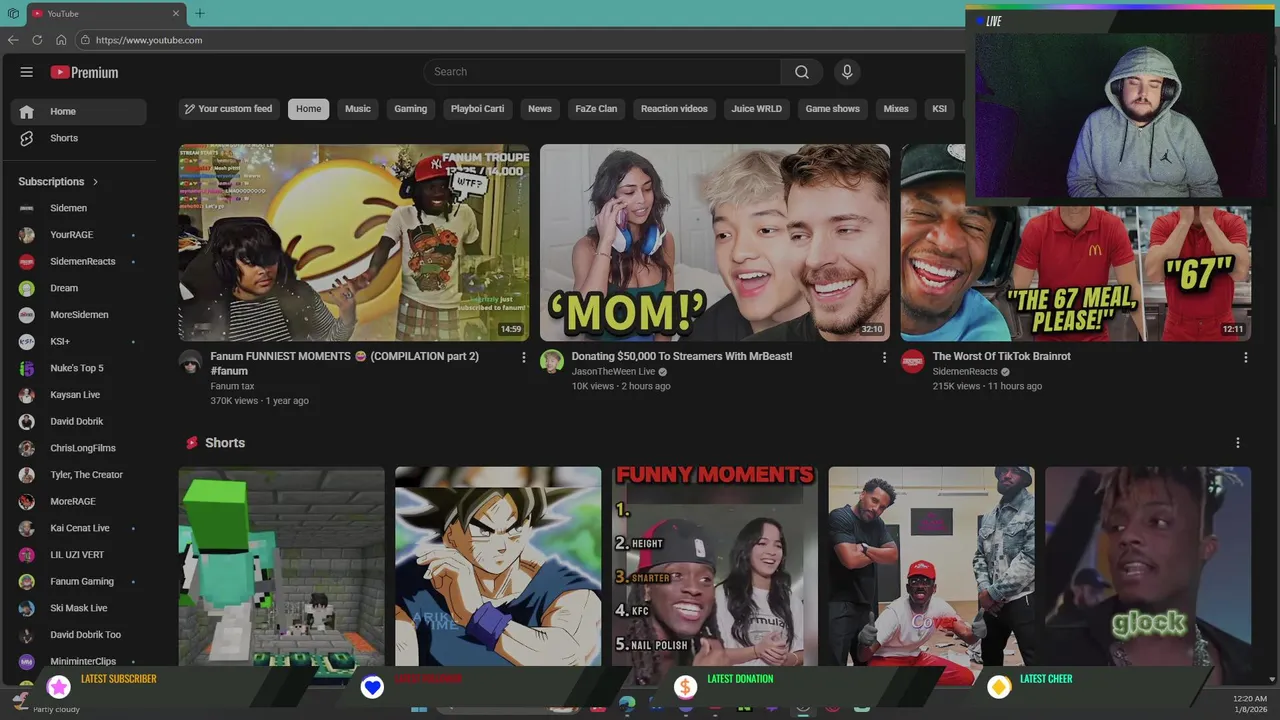This screenshot has width=1280, height=720.
Task: Select the FaZe Clan filter chip
Action: 596,109
